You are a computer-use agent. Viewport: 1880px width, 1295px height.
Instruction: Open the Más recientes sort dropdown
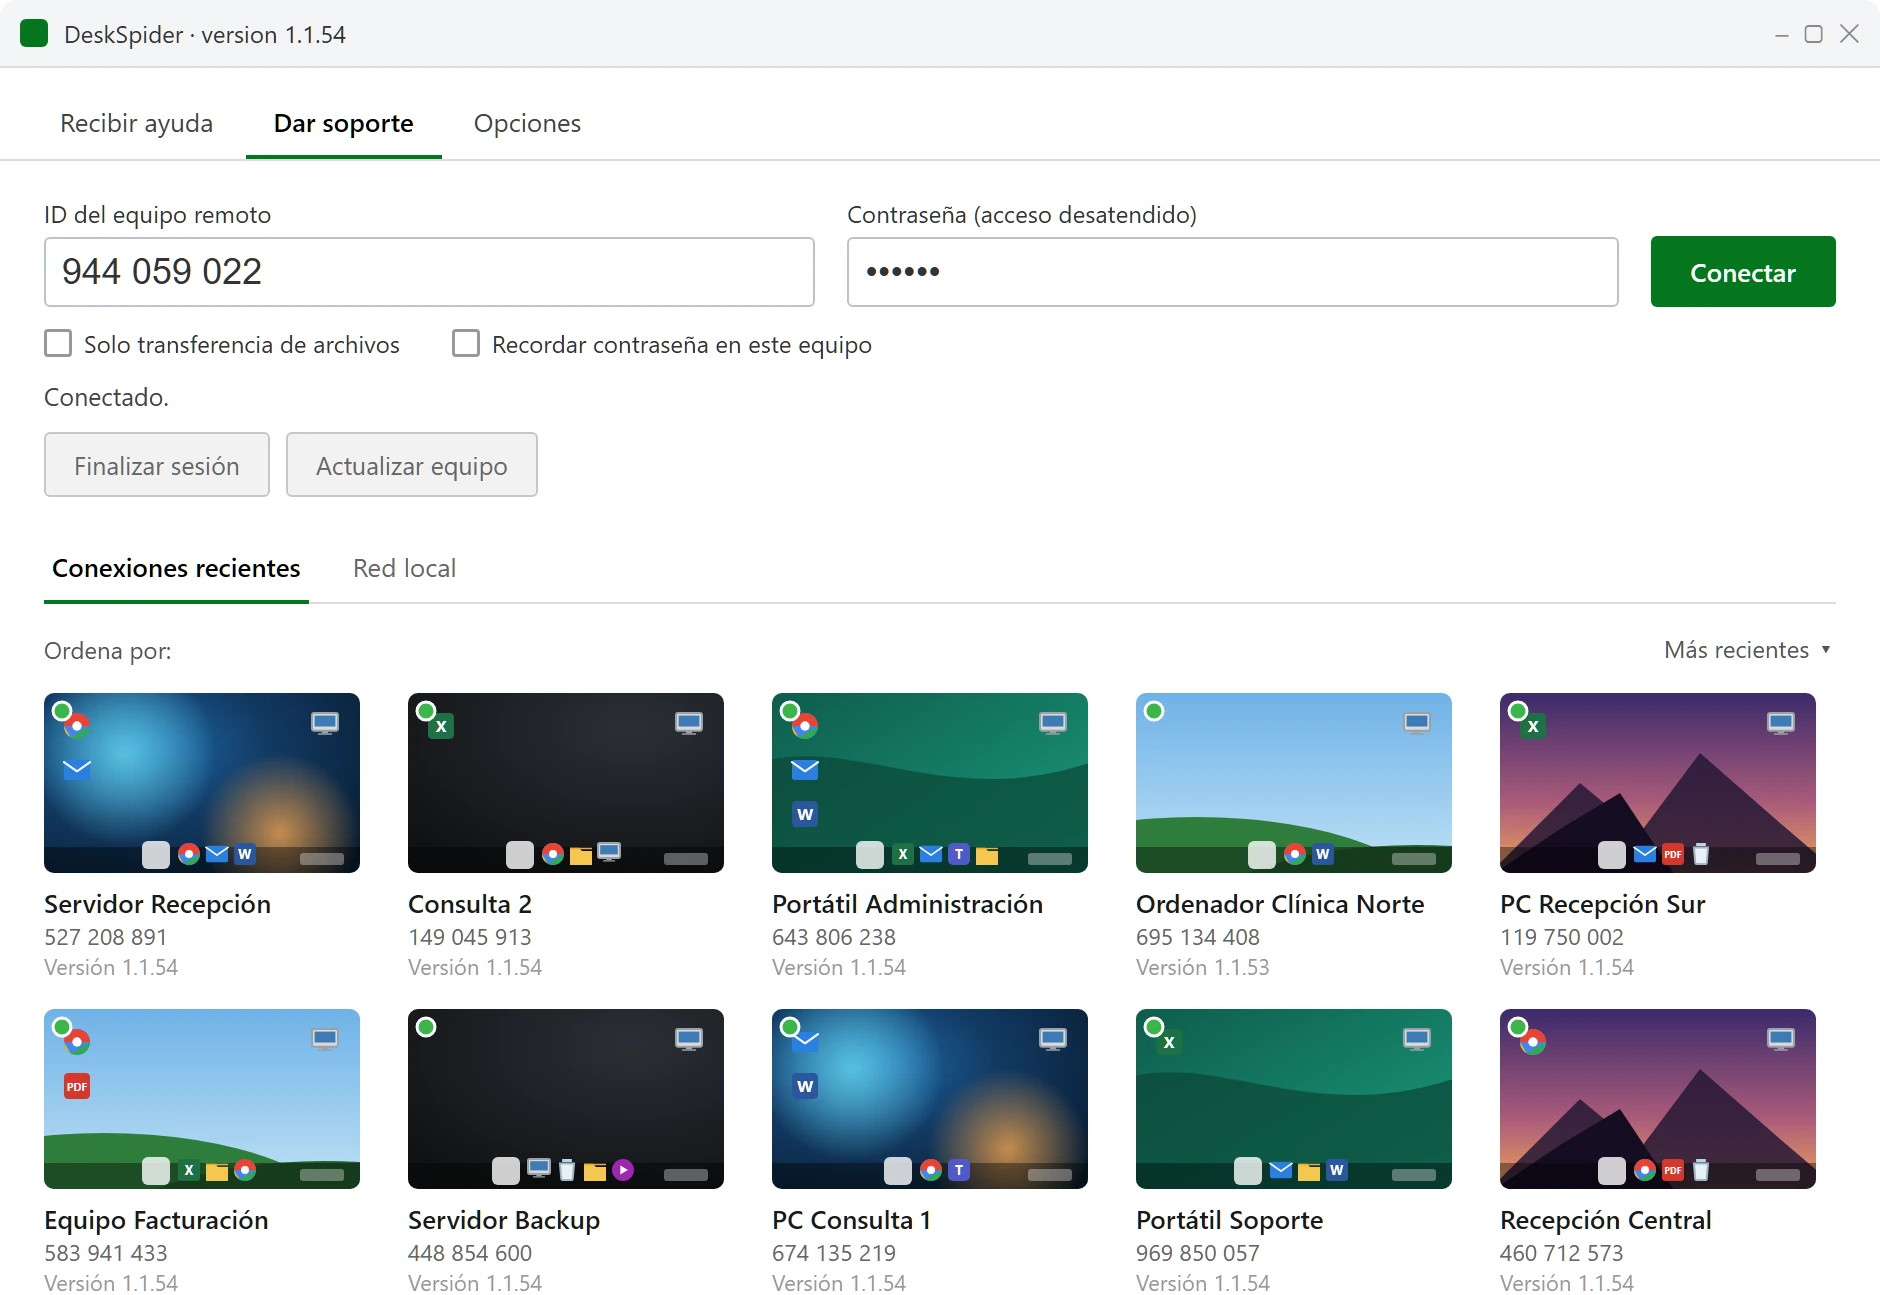tap(1748, 650)
